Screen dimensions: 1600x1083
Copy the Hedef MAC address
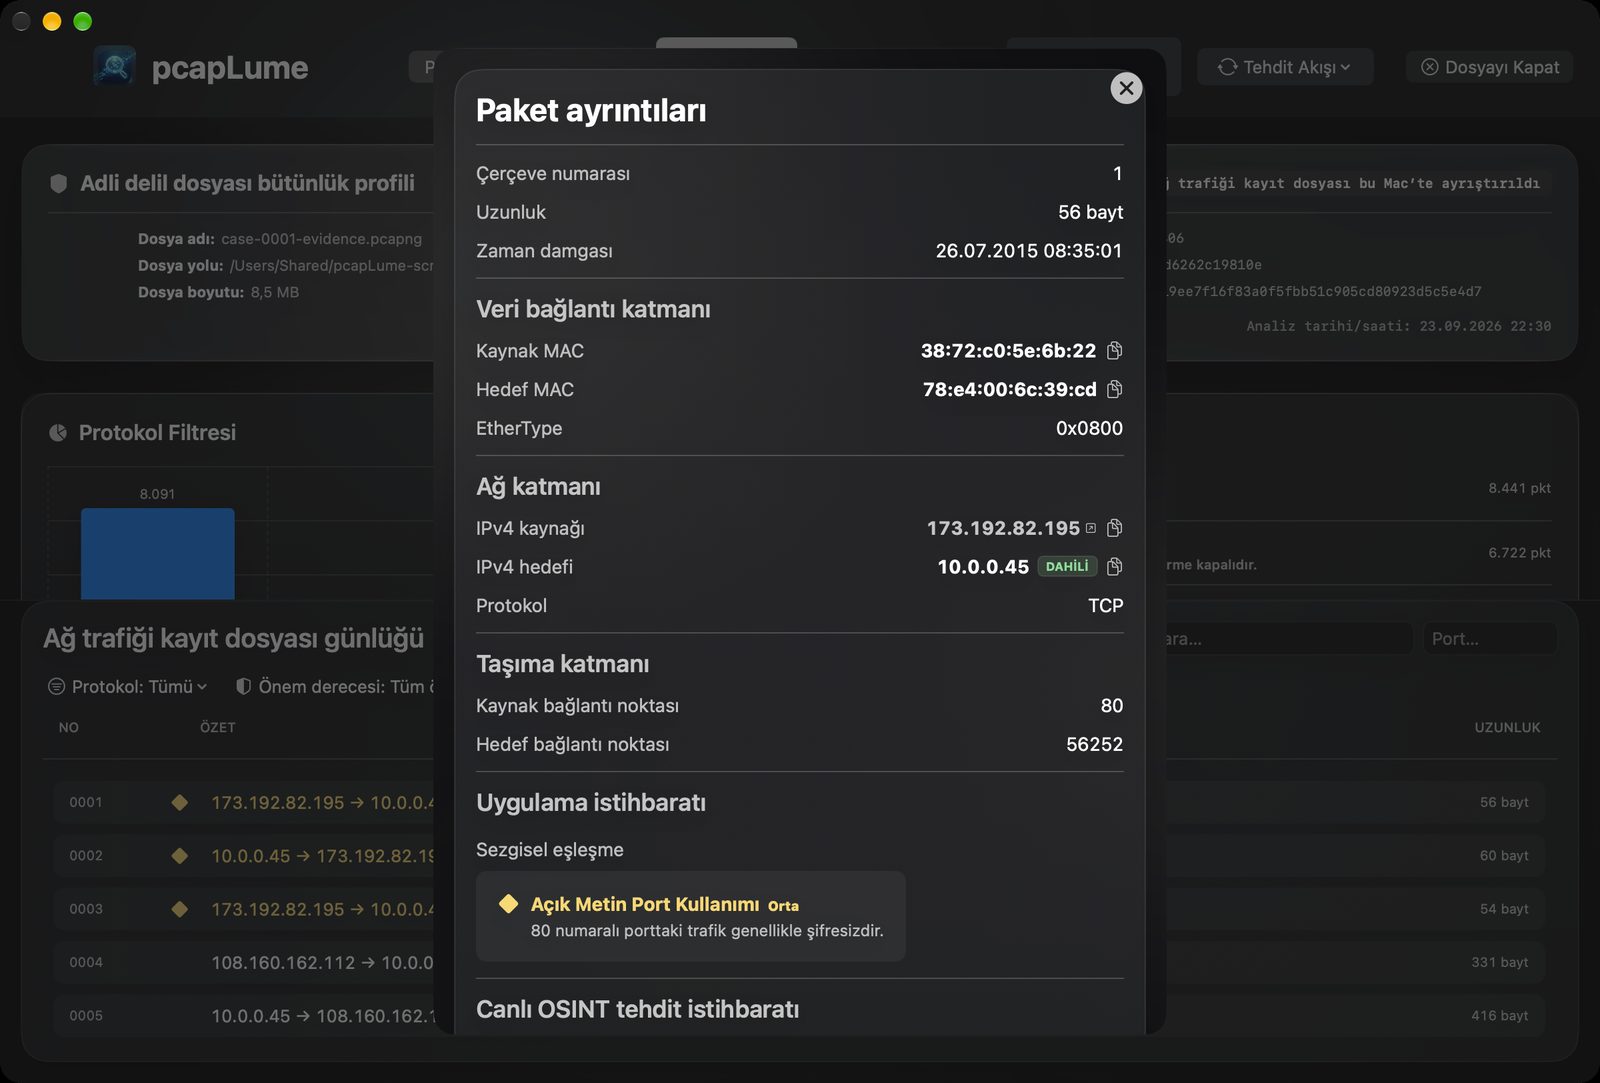[1114, 389]
